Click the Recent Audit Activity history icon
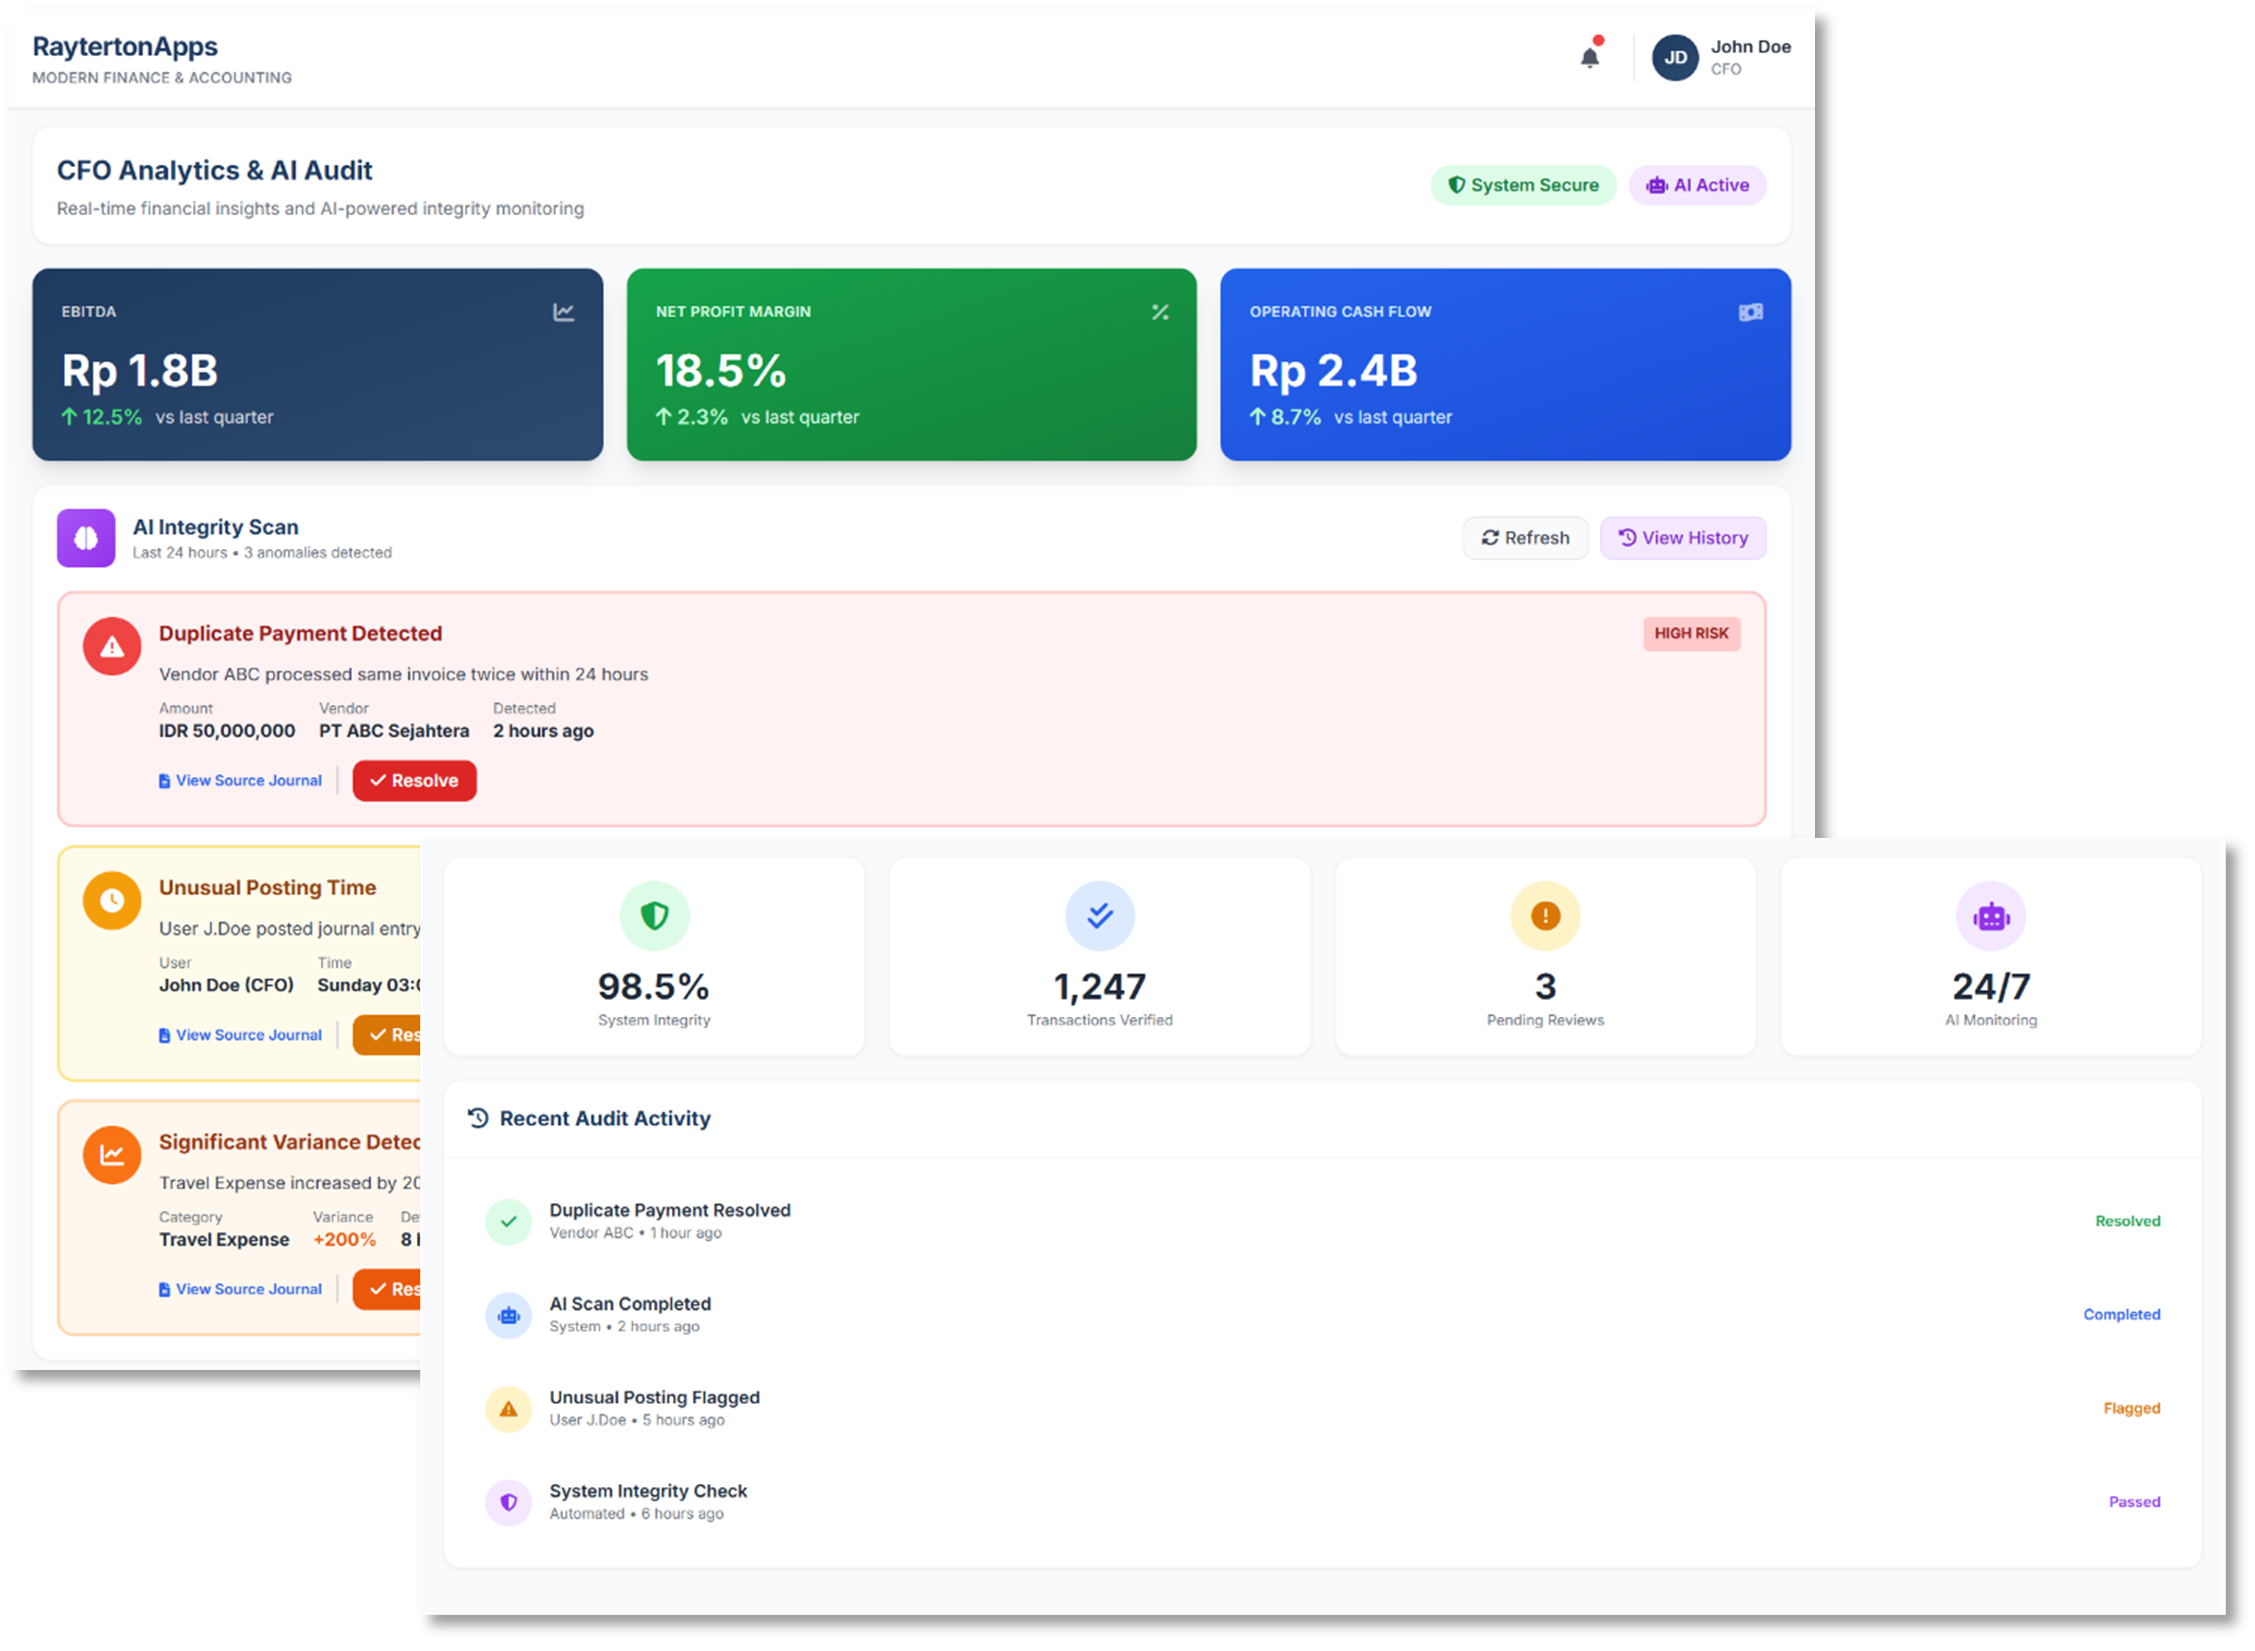The image size is (2255, 1651). click(477, 1118)
